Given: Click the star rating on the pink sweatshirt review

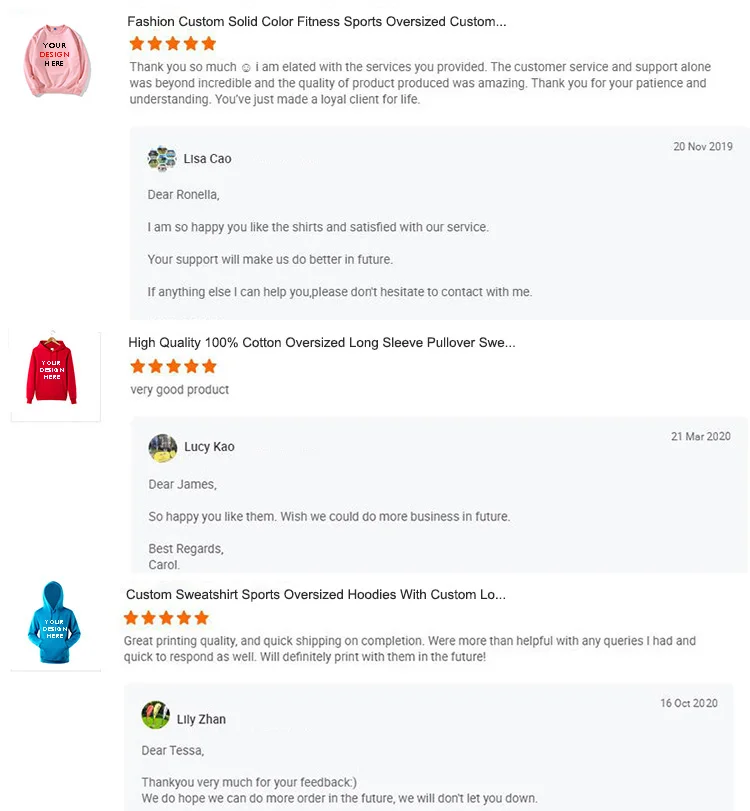Looking at the screenshot, I should point(173,44).
